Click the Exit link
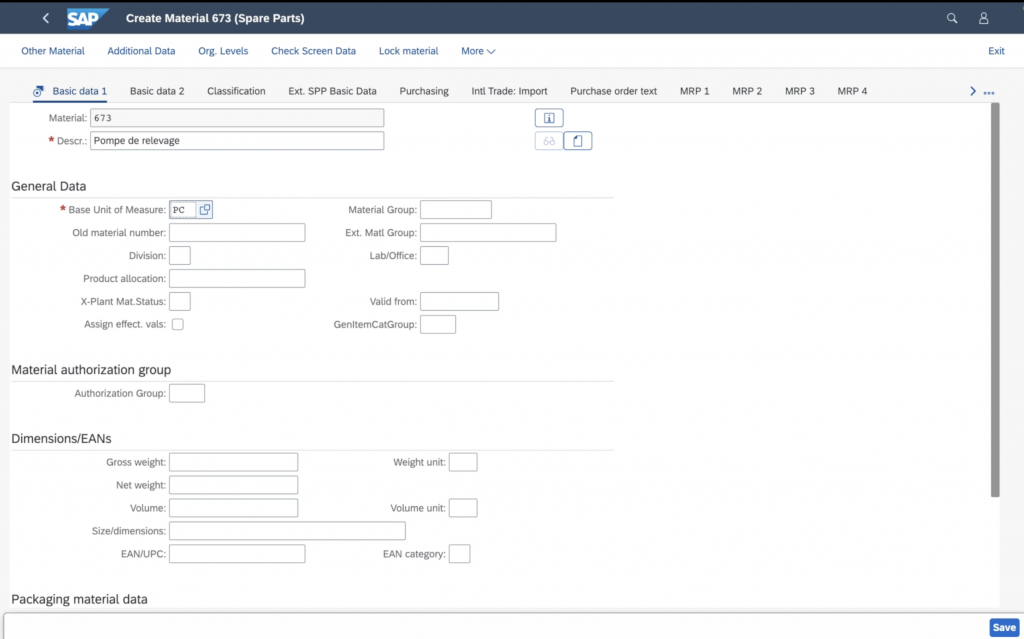Screen dimensions: 1024x639 click(996, 51)
